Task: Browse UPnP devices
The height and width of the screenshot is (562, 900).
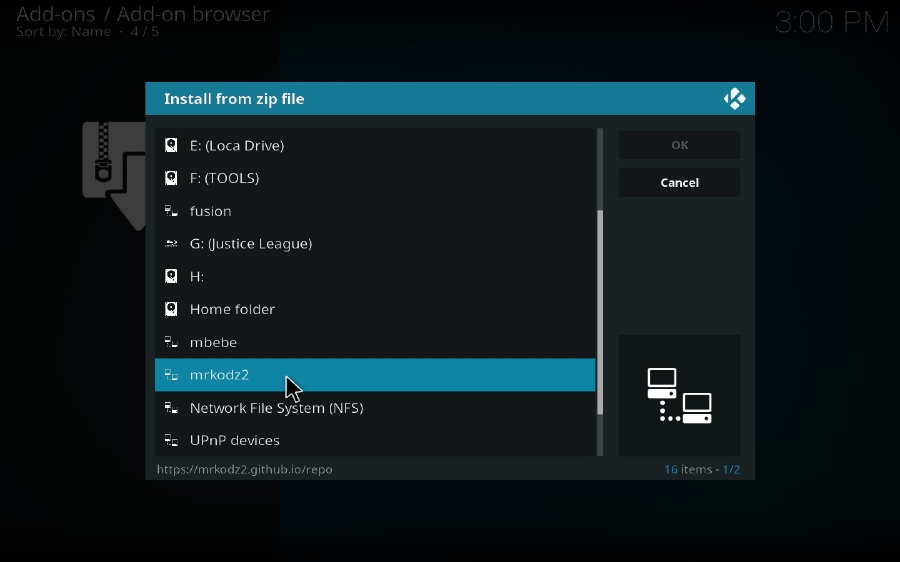Action: 235,440
